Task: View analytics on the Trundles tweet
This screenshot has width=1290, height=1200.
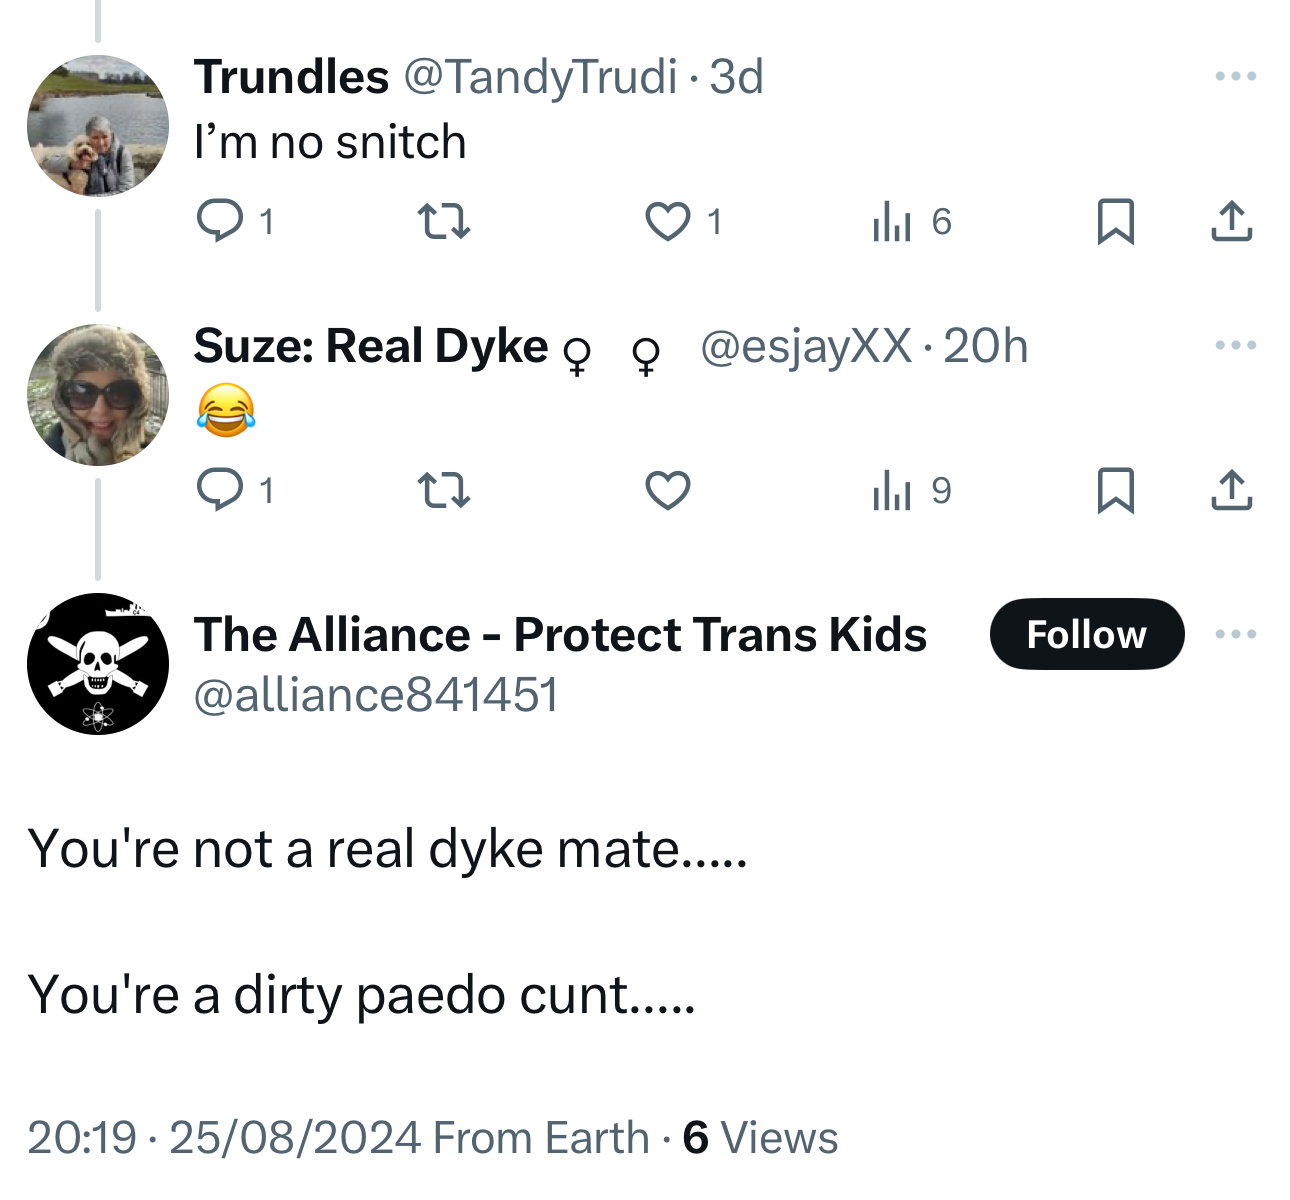Action: [x=893, y=221]
